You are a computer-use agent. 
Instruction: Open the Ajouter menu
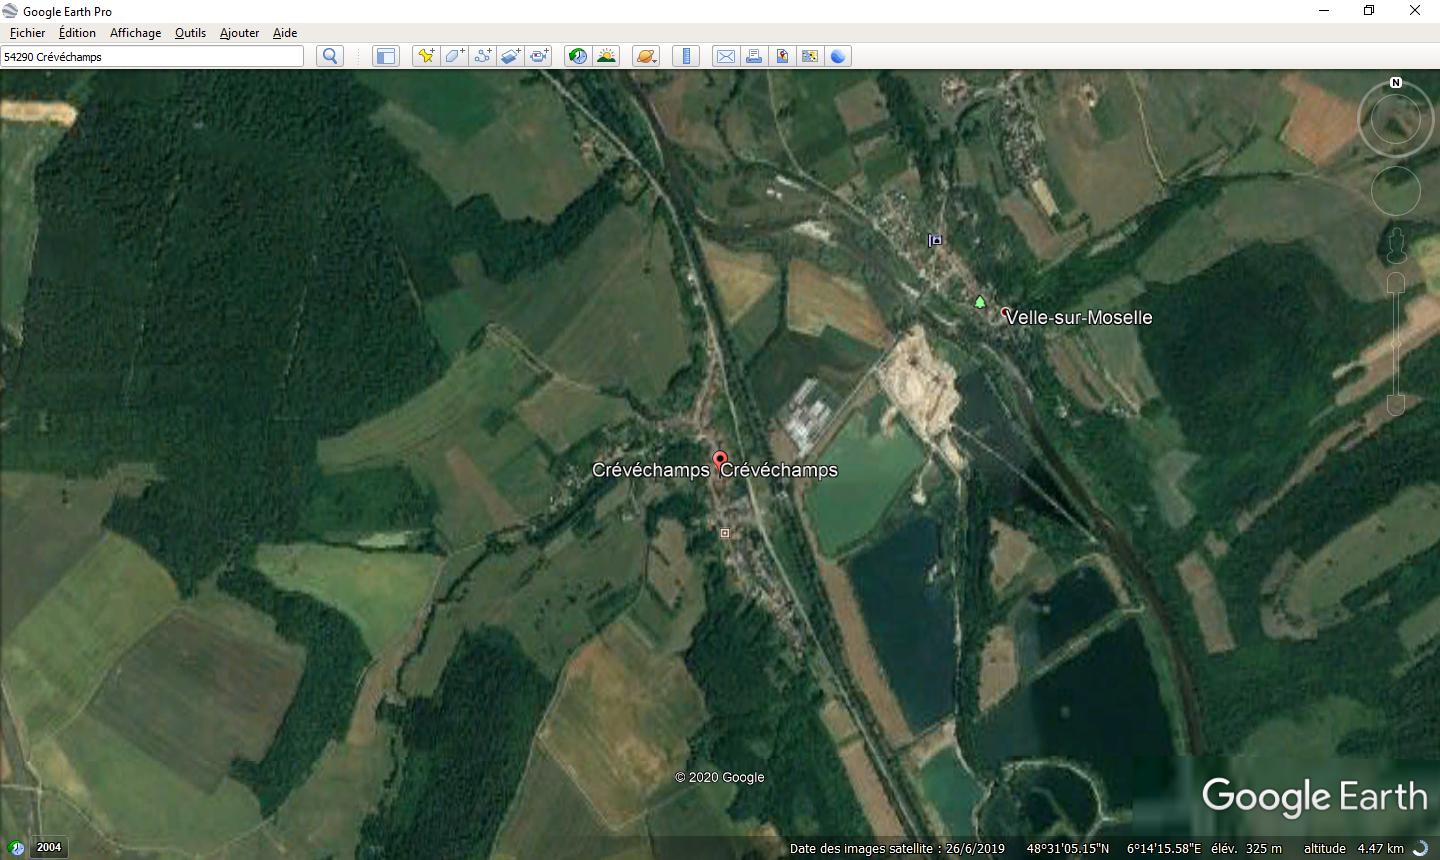click(x=239, y=32)
